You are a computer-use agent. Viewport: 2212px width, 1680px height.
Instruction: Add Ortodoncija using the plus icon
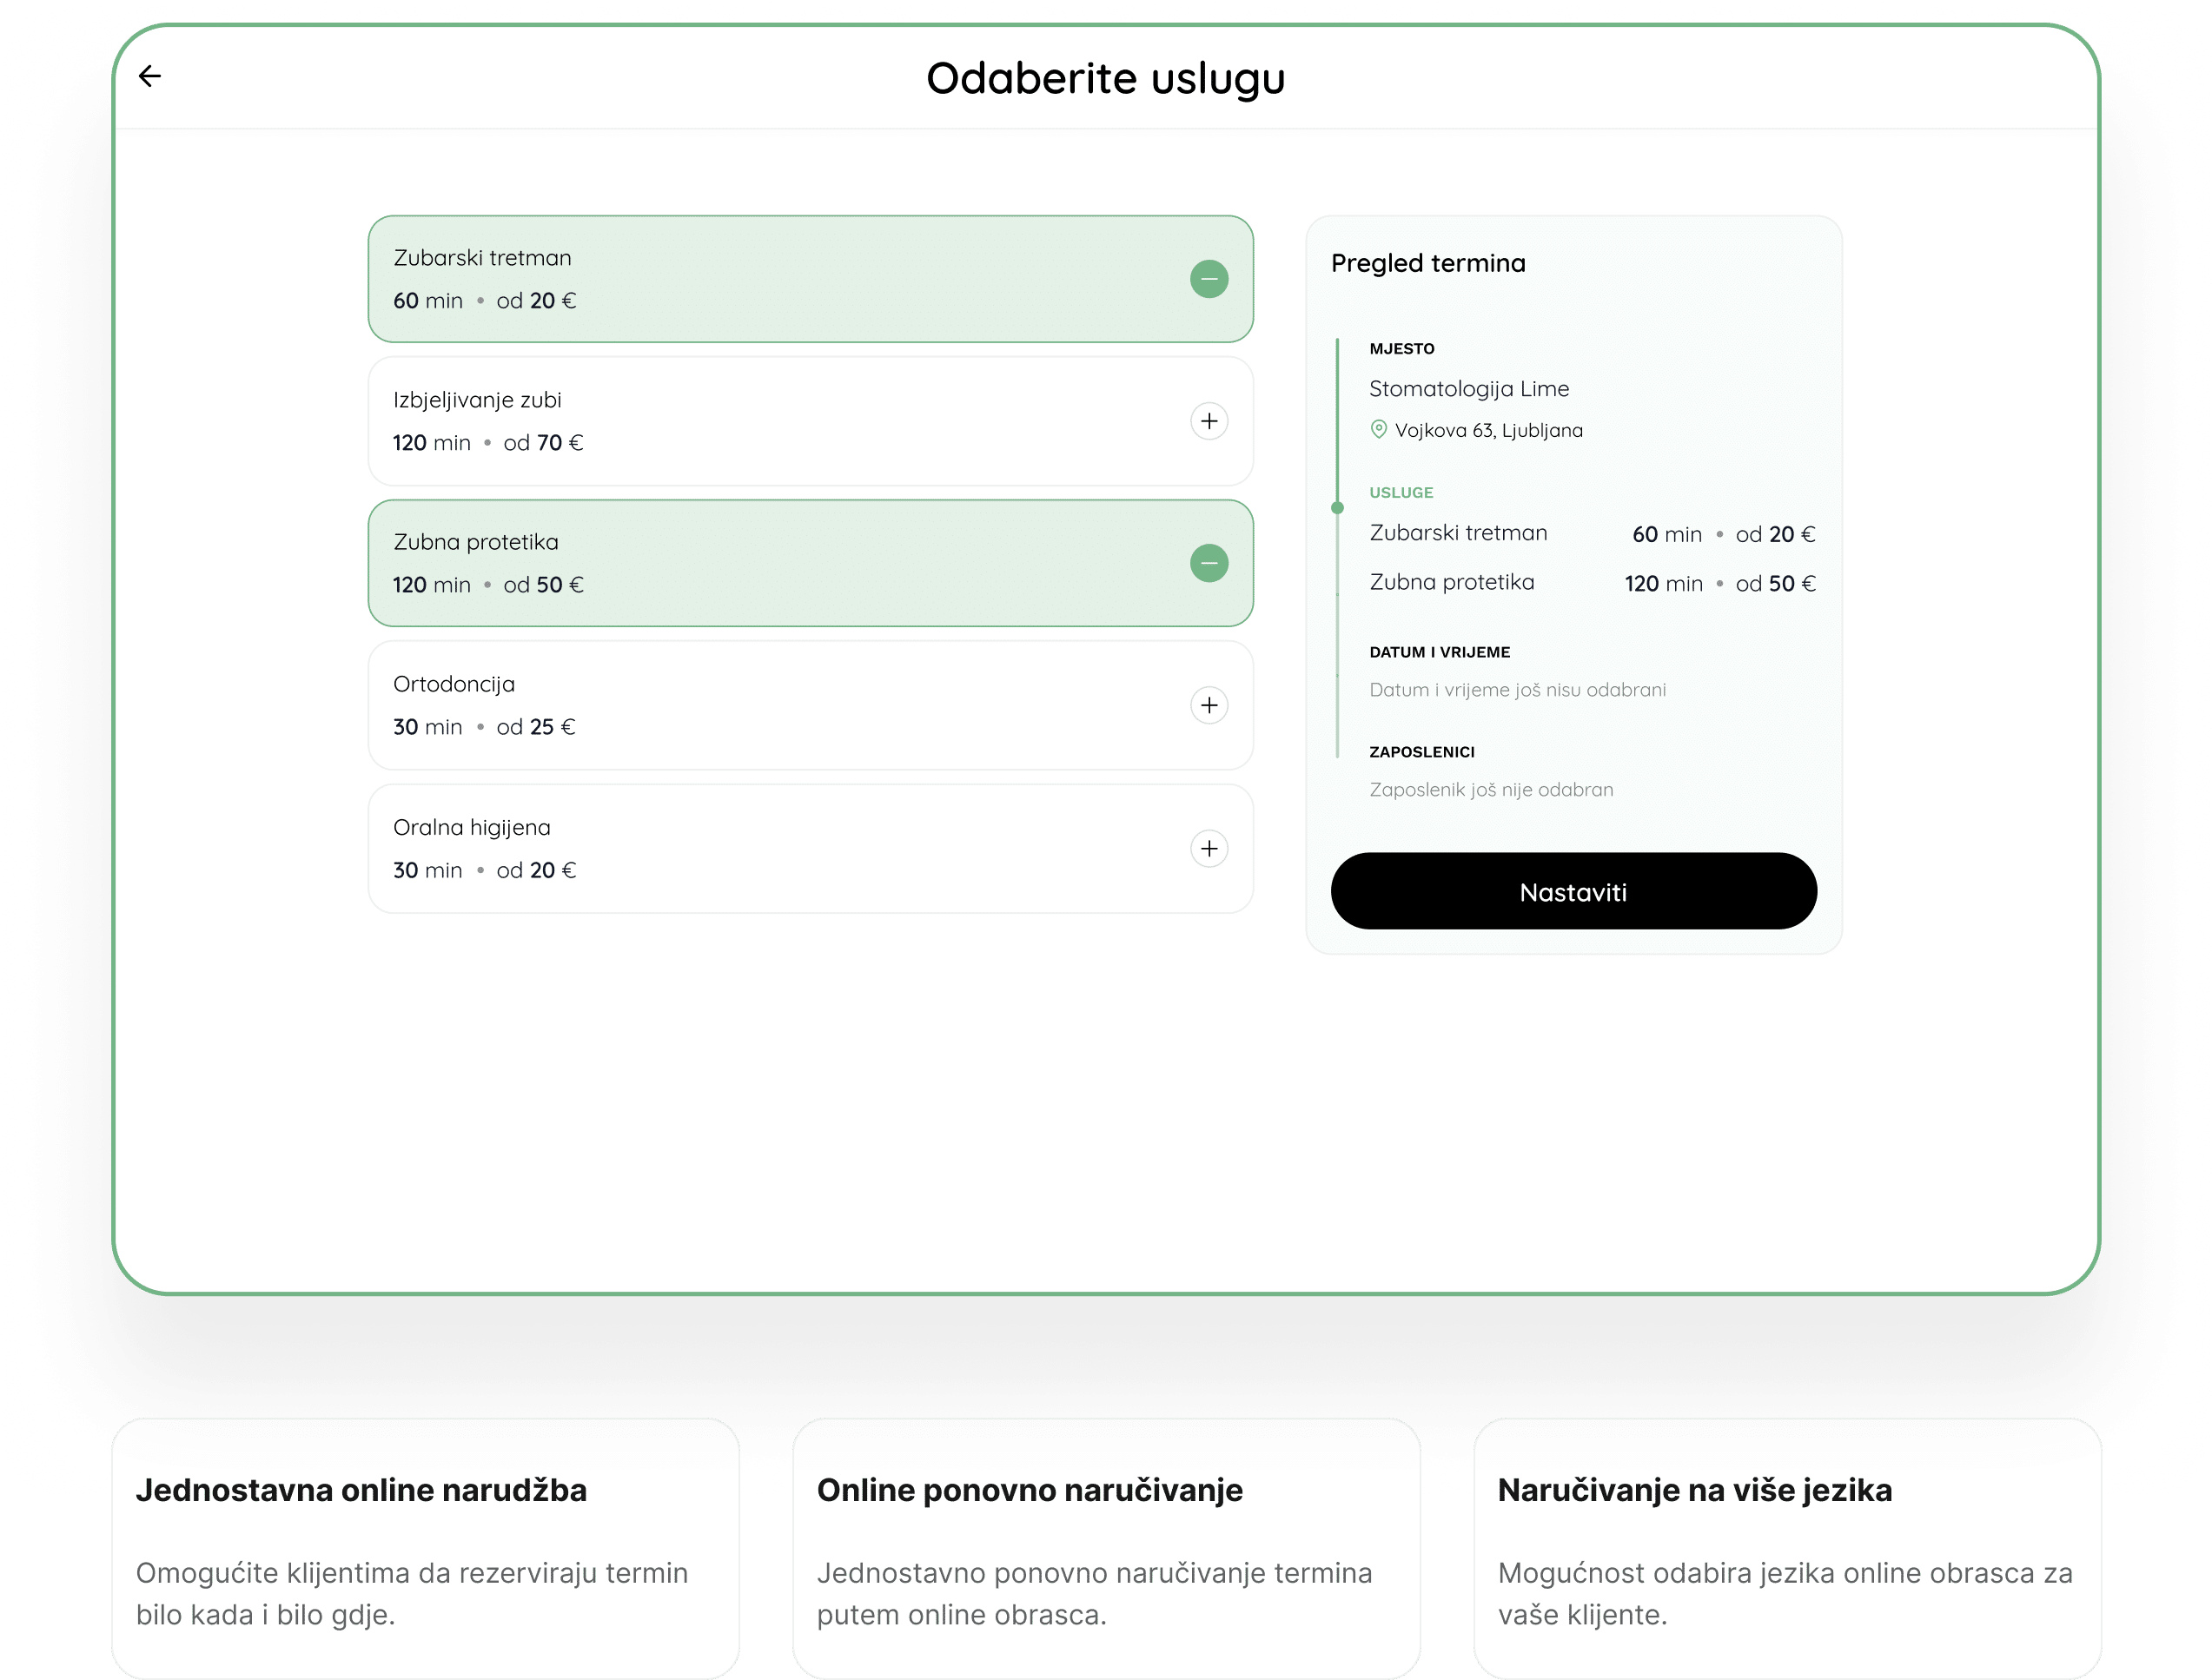pos(1209,705)
